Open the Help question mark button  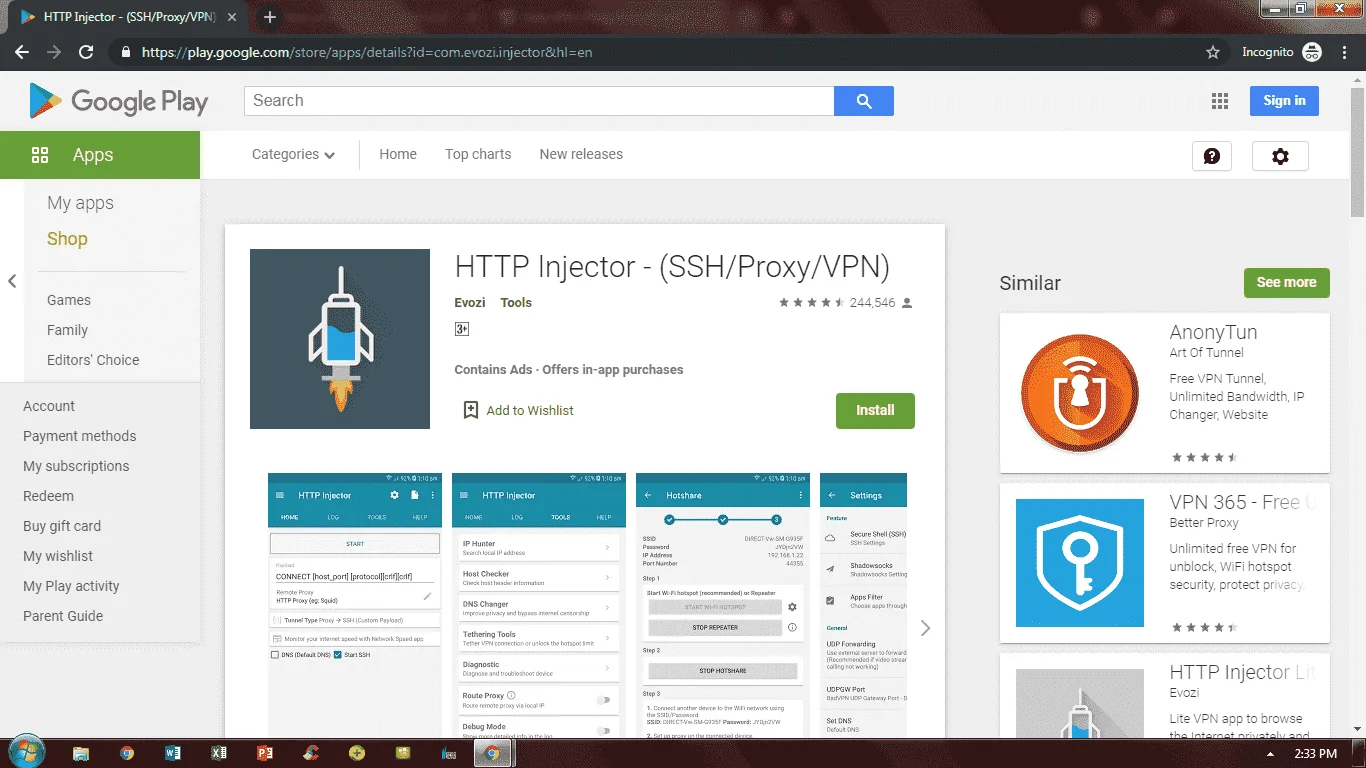pos(1212,156)
